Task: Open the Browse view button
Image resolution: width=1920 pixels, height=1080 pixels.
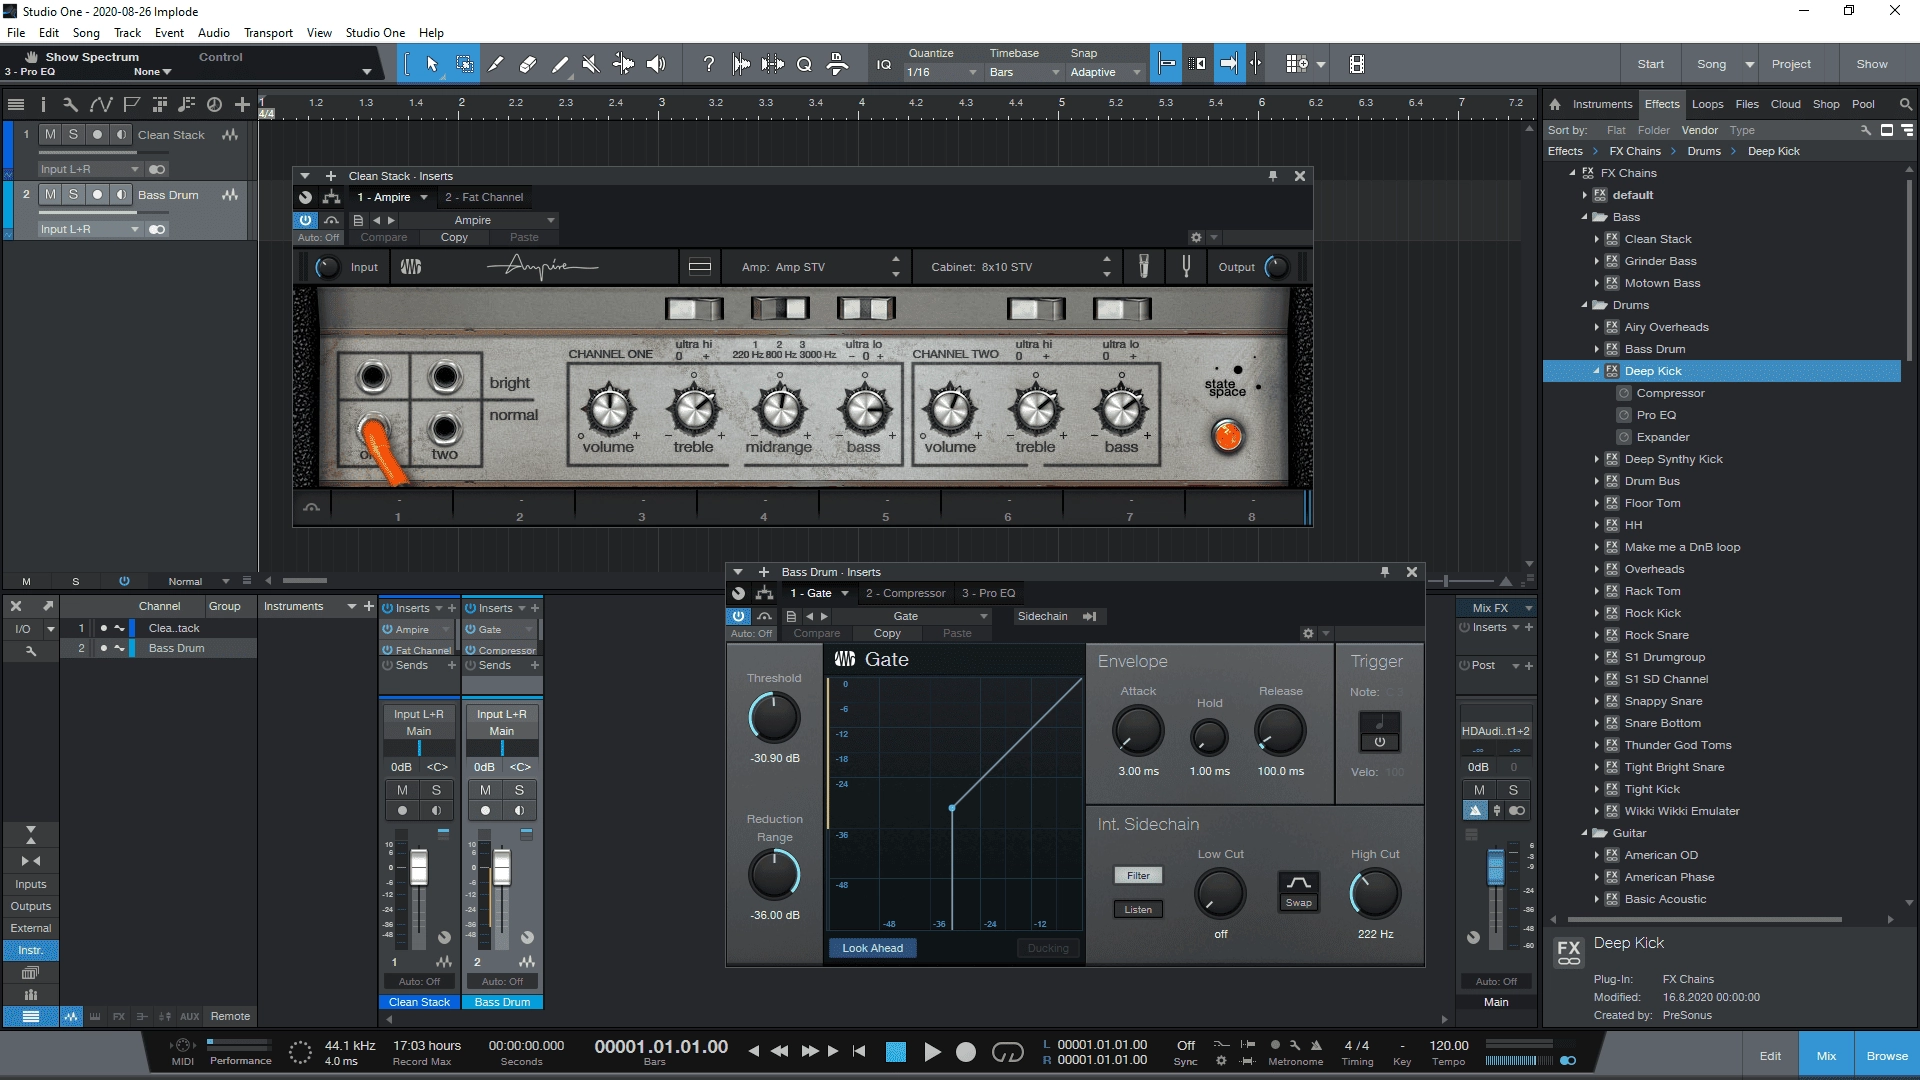Action: (x=1887, y=1056)
